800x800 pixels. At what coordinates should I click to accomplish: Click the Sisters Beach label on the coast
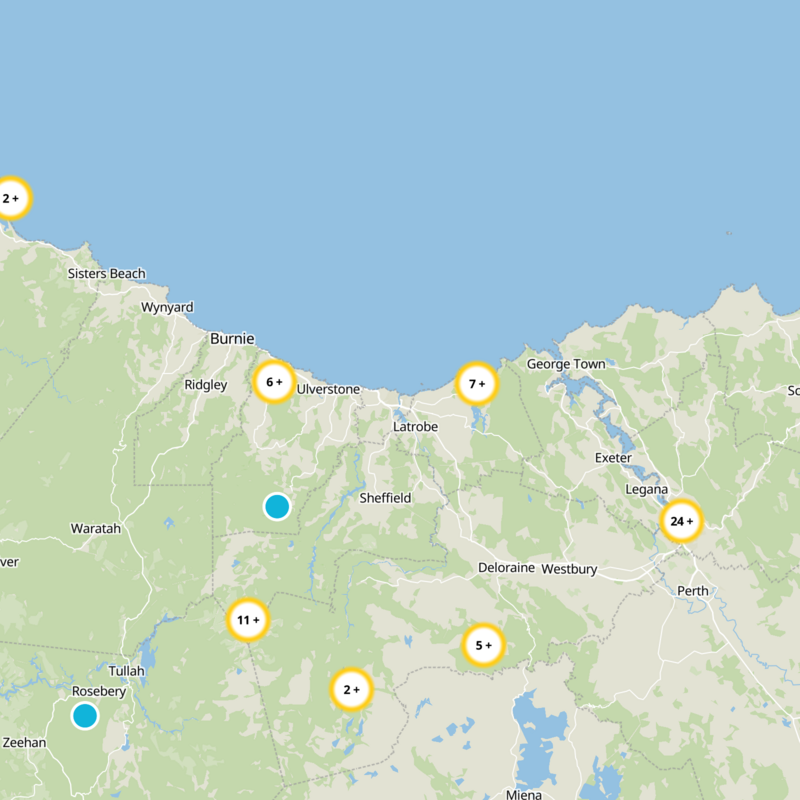pyautogui.click(x=104, y=273)
